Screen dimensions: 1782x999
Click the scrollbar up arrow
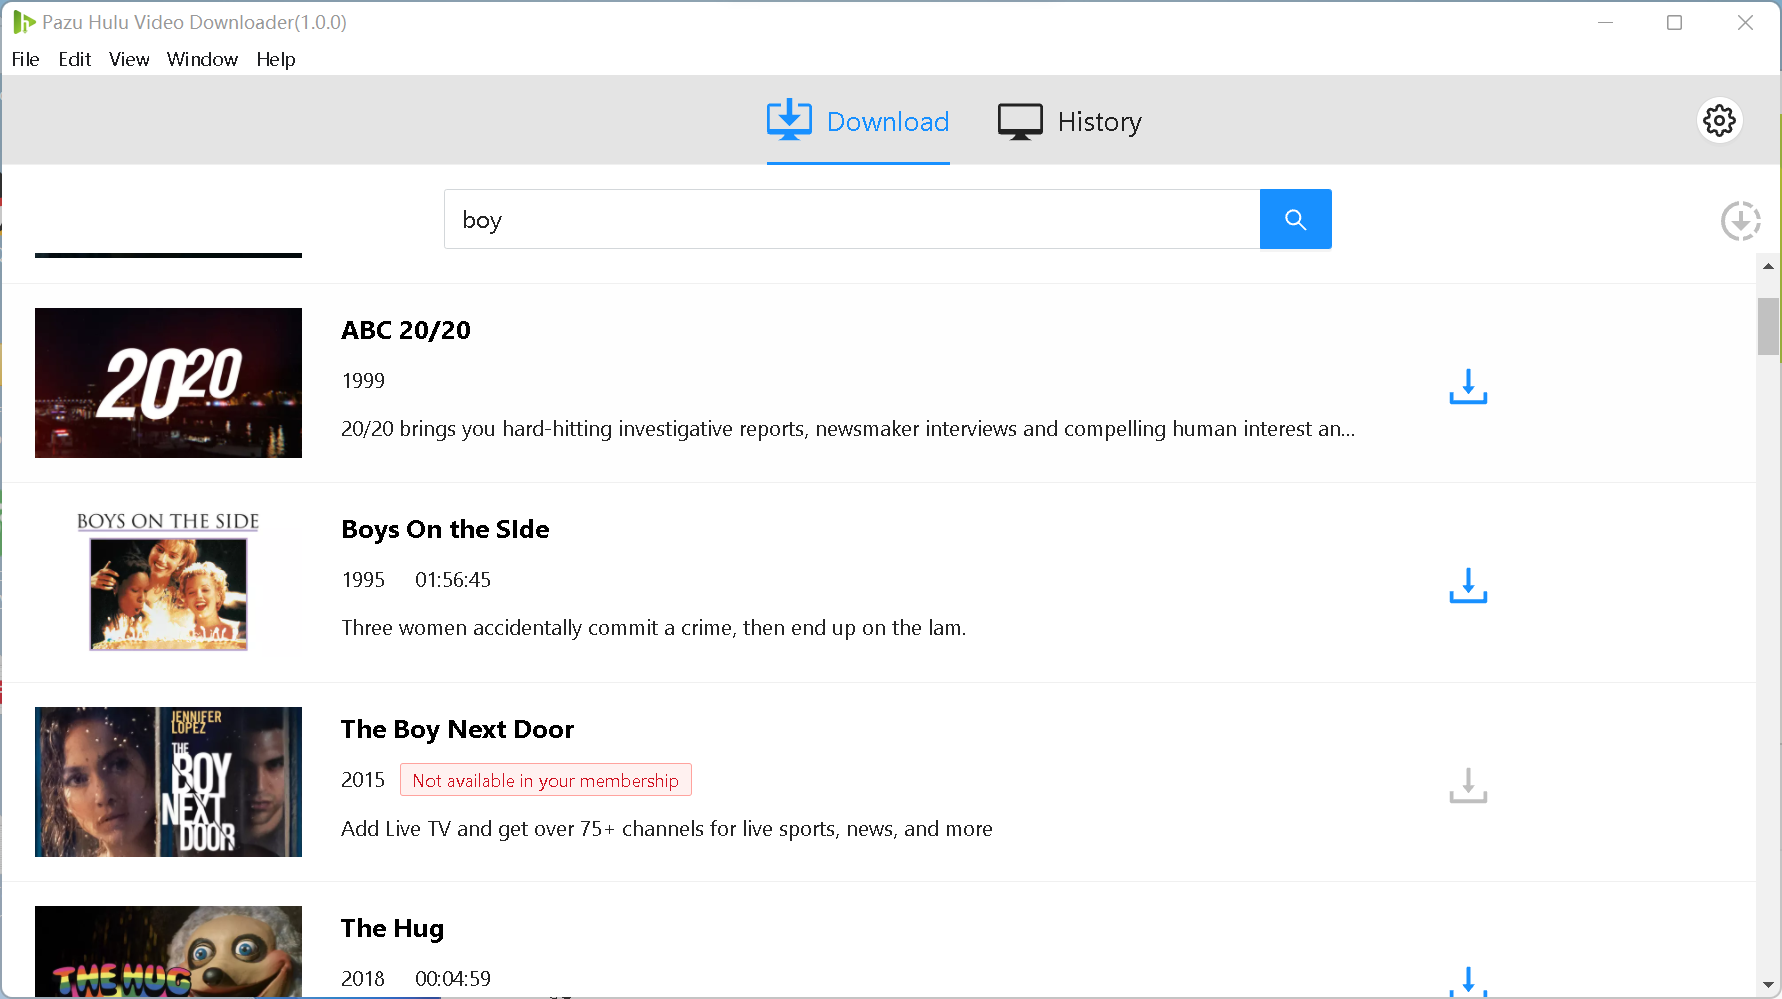tap(1768, 266)
